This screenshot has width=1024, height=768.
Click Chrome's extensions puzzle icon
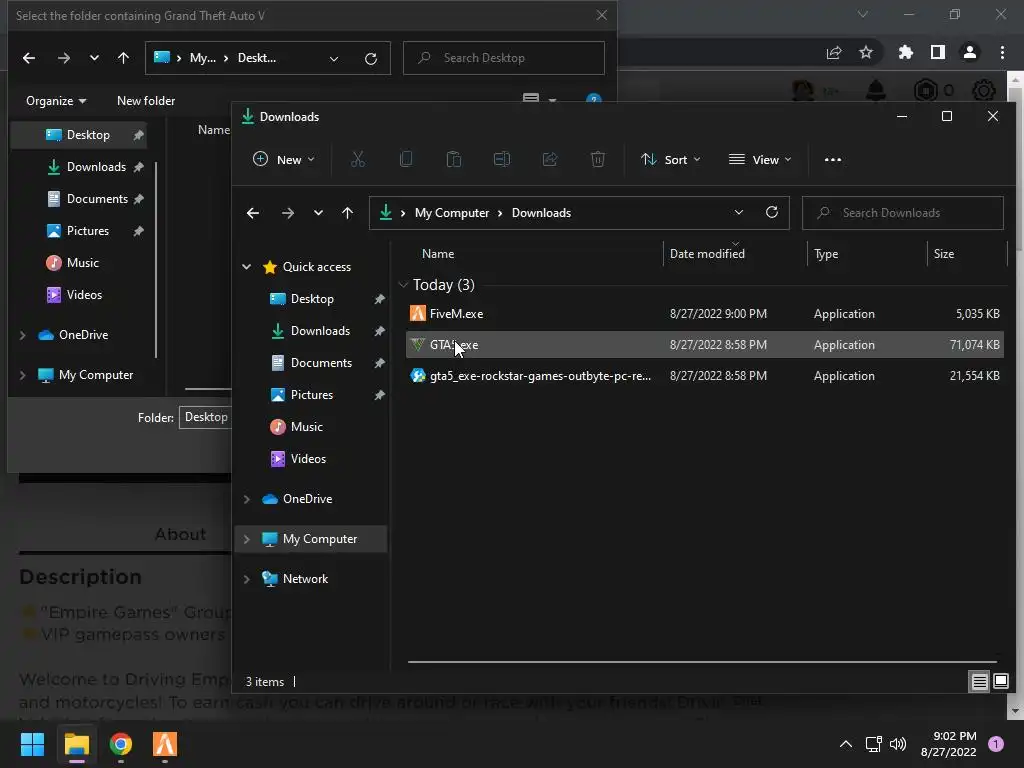[905, 52]
